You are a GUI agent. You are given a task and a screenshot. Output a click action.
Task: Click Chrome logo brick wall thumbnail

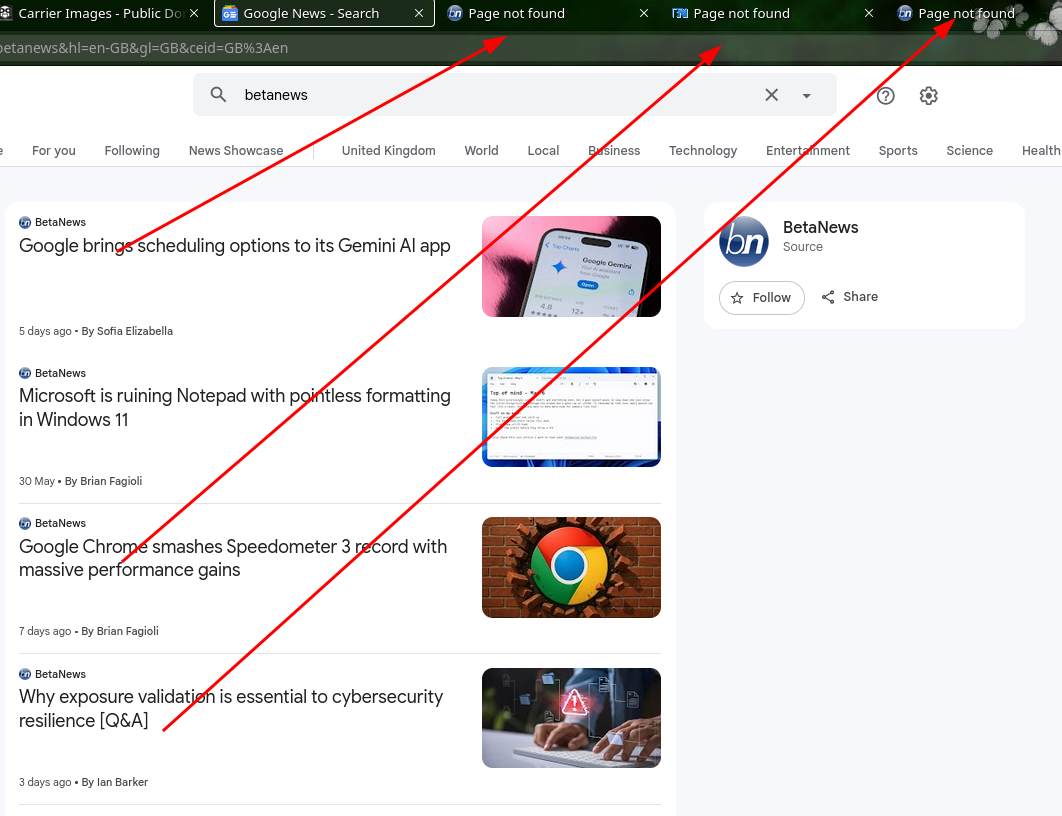pos(571,567)
